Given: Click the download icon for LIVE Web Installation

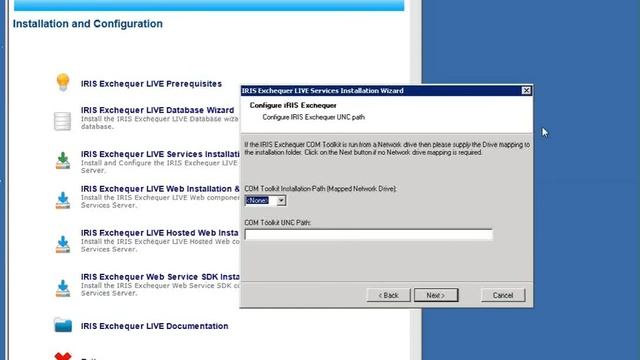Looking at the screenshot, I should [63, 200].
